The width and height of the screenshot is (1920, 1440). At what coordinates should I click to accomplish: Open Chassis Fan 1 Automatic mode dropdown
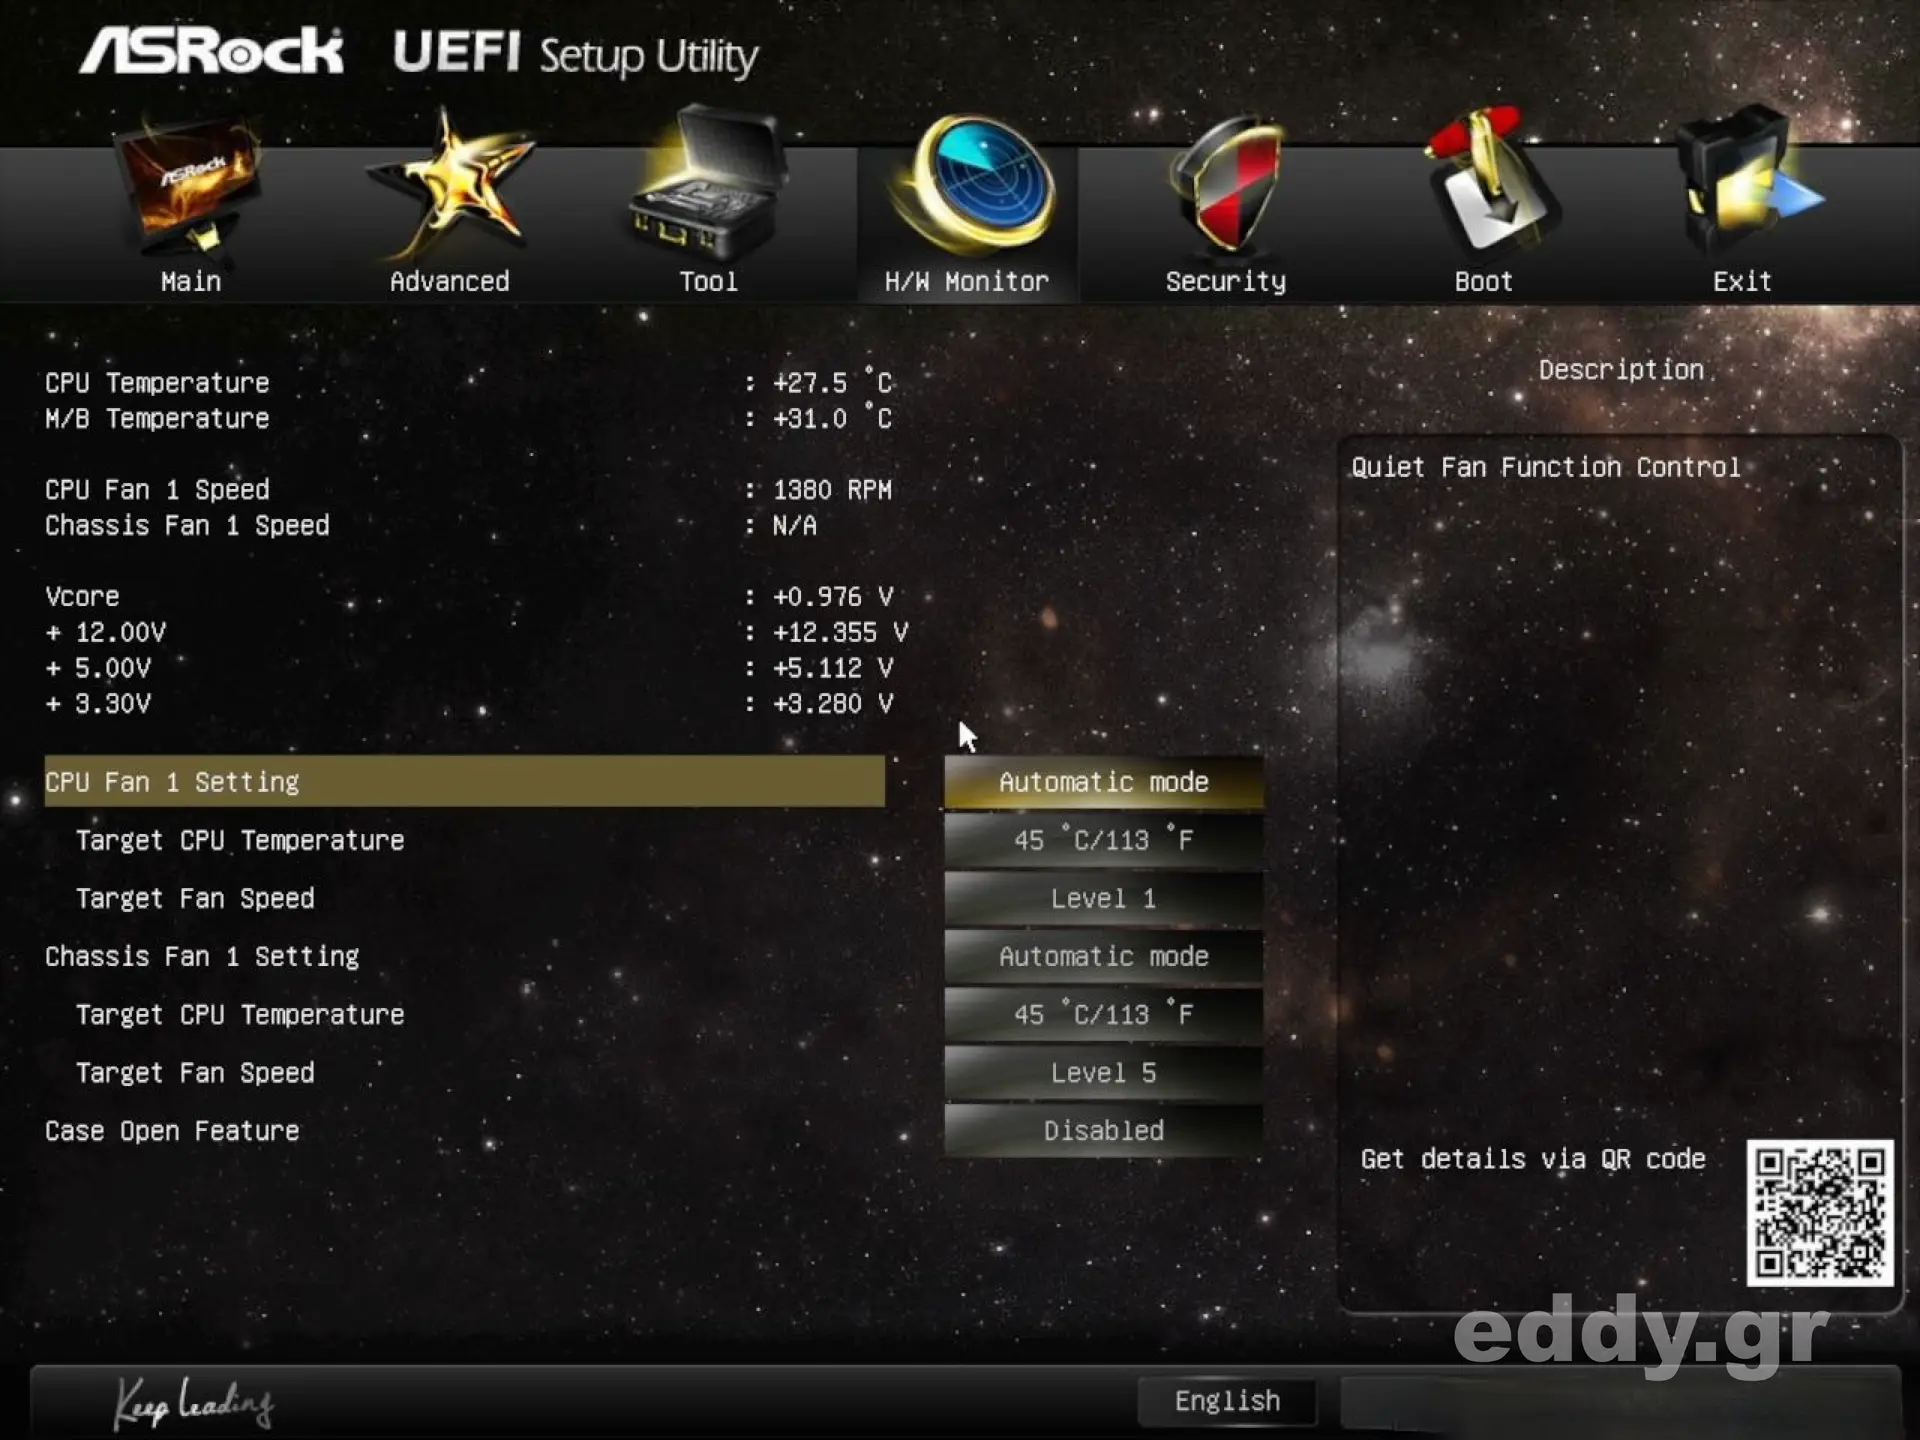click(x=1103, y=956)
